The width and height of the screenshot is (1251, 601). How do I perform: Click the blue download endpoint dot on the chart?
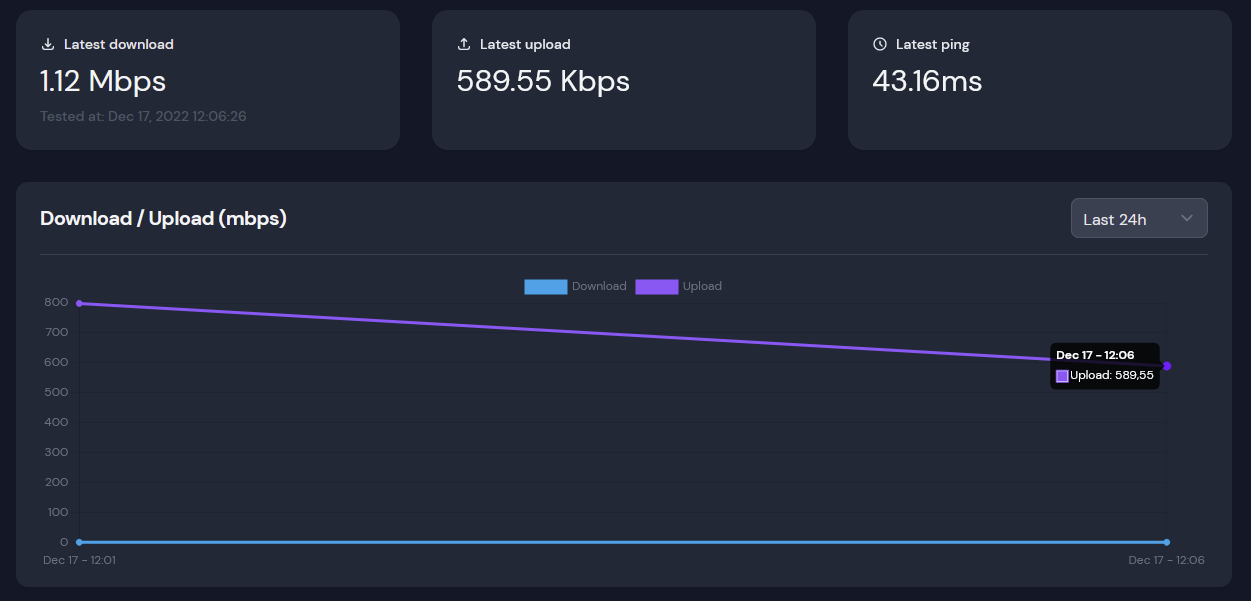click(x=1168, y=542)
